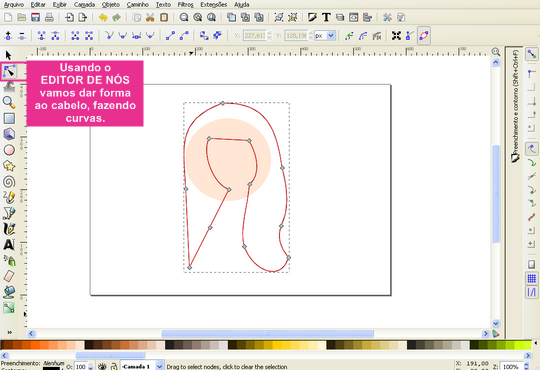Select the Paint bucket tool
540x370 pixels.
(x=9, y=292)
